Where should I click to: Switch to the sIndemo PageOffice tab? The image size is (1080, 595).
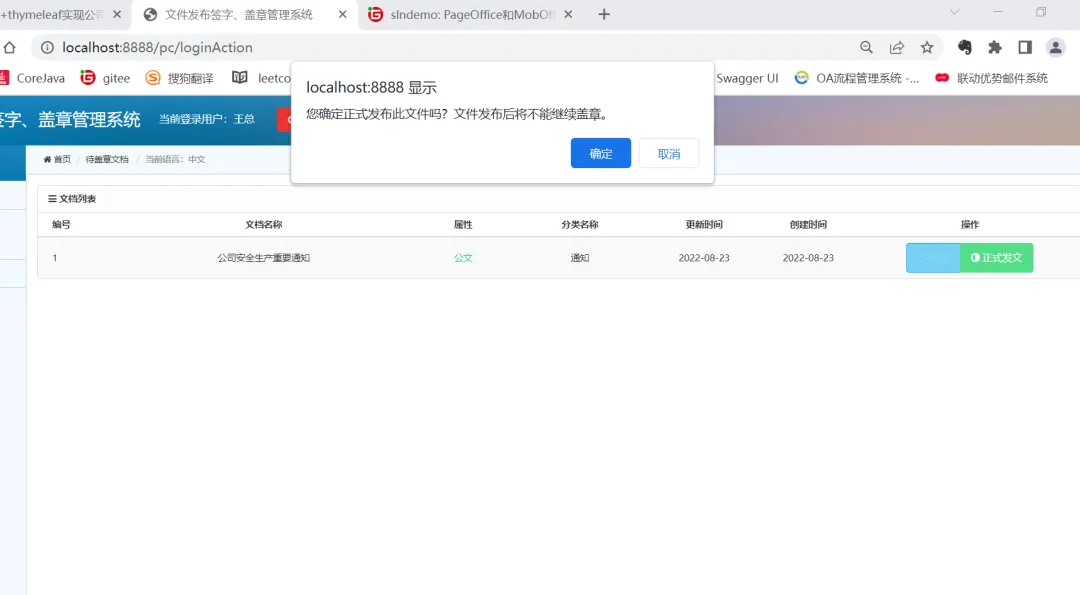tap(465, 15)
